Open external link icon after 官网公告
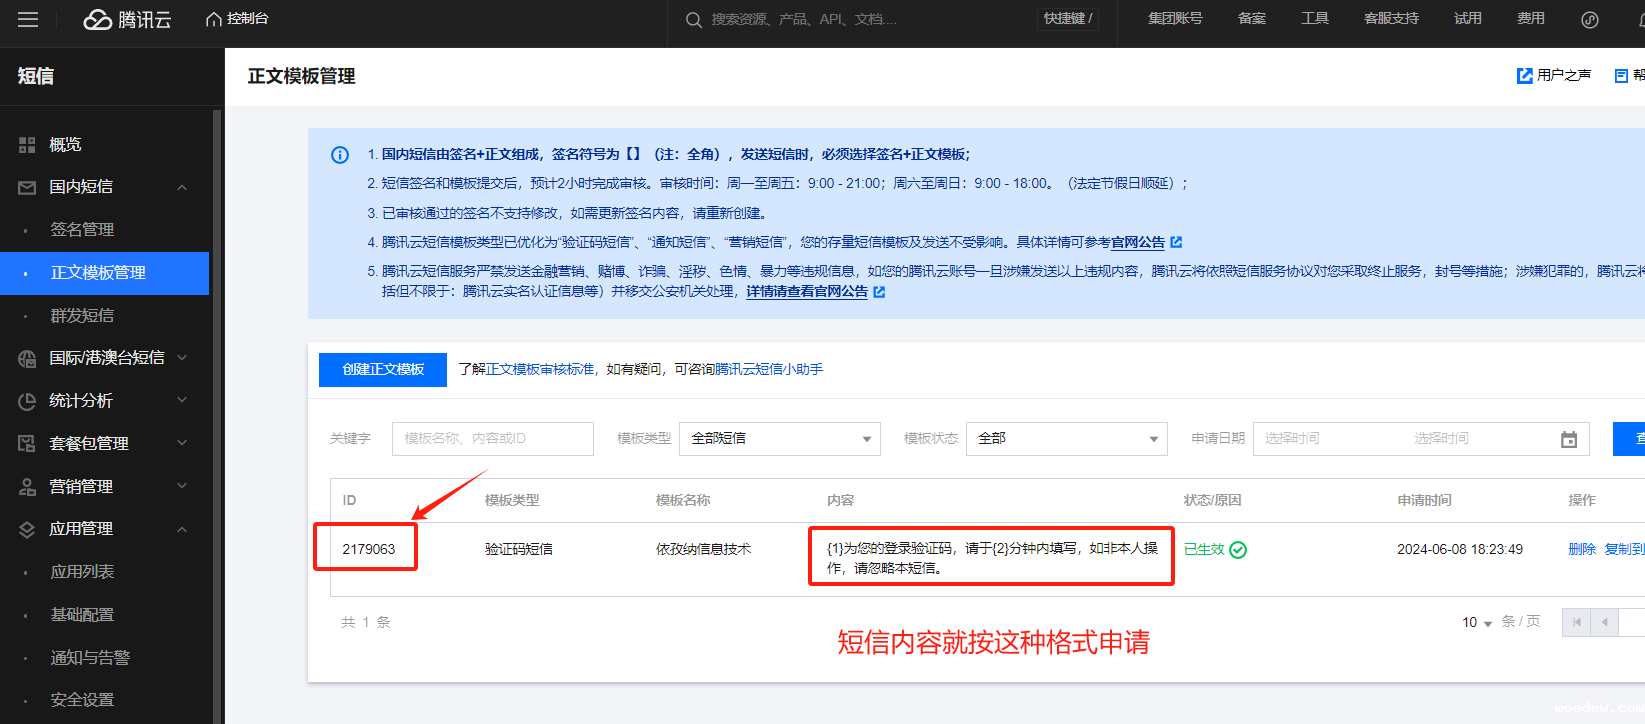The image size is (1645, 724). [x=1176, y=242]
